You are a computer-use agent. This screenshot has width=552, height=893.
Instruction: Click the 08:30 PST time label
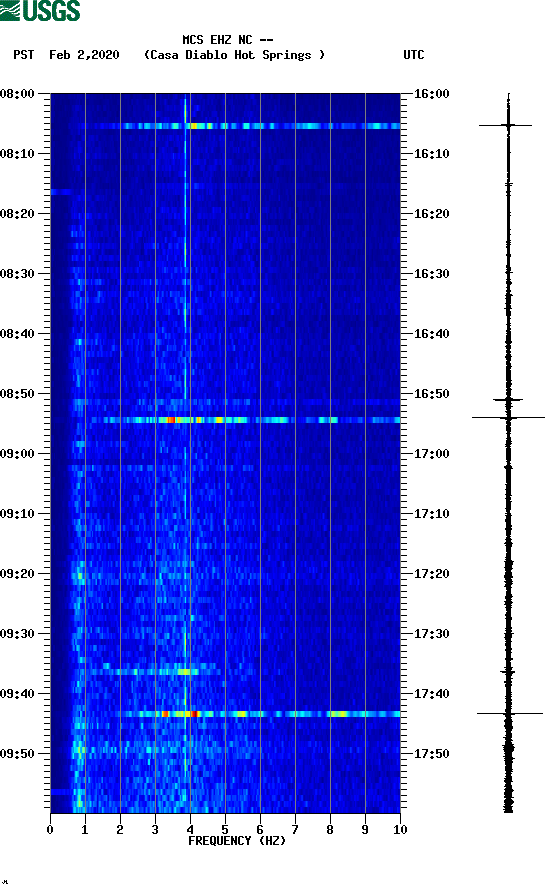pyautogui.click(x=18, y=274)
